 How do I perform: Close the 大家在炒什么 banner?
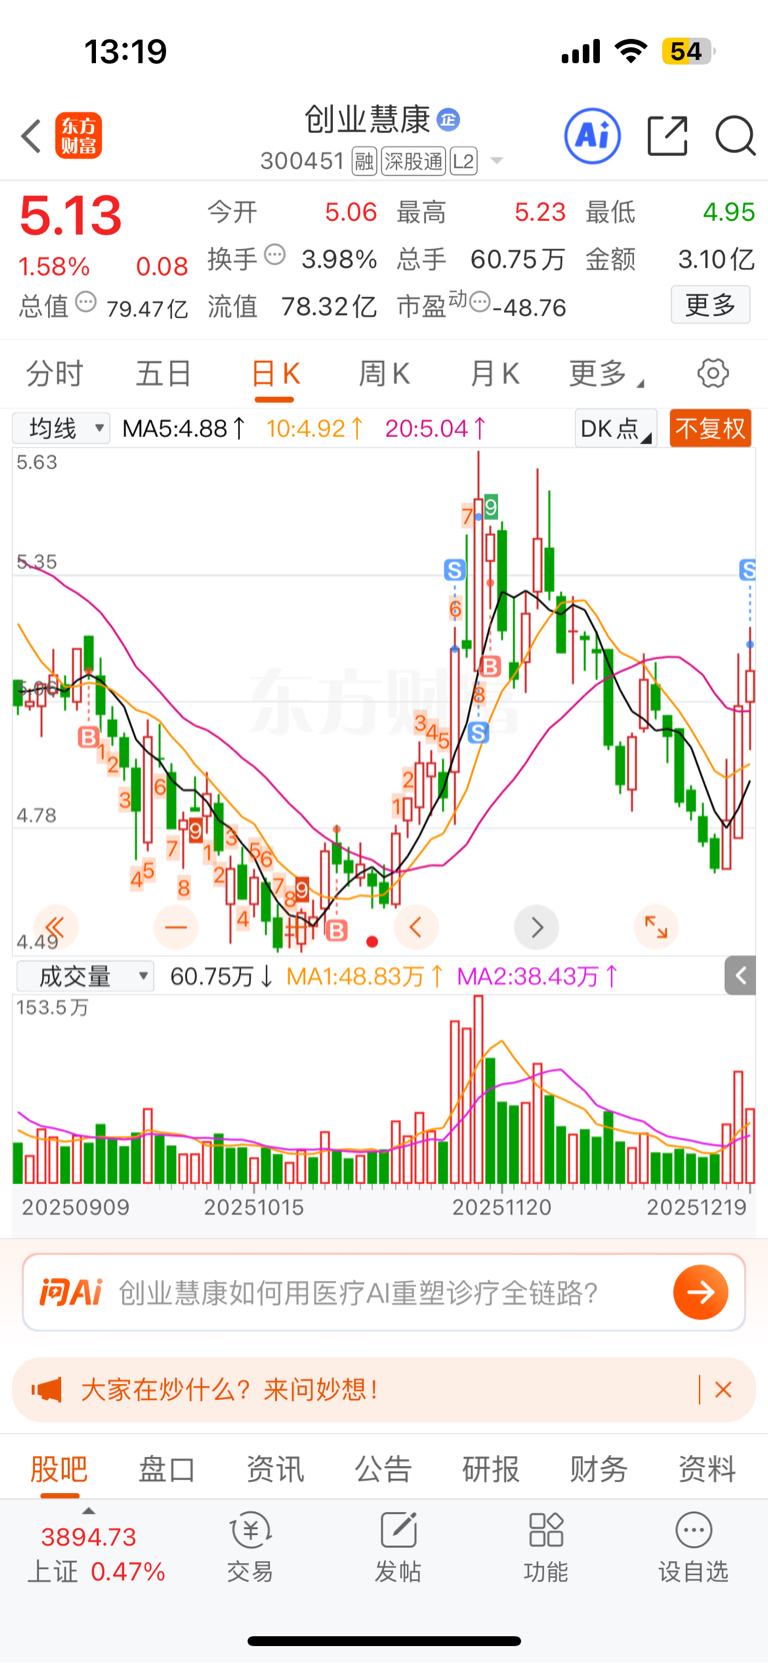[724, 1389]
